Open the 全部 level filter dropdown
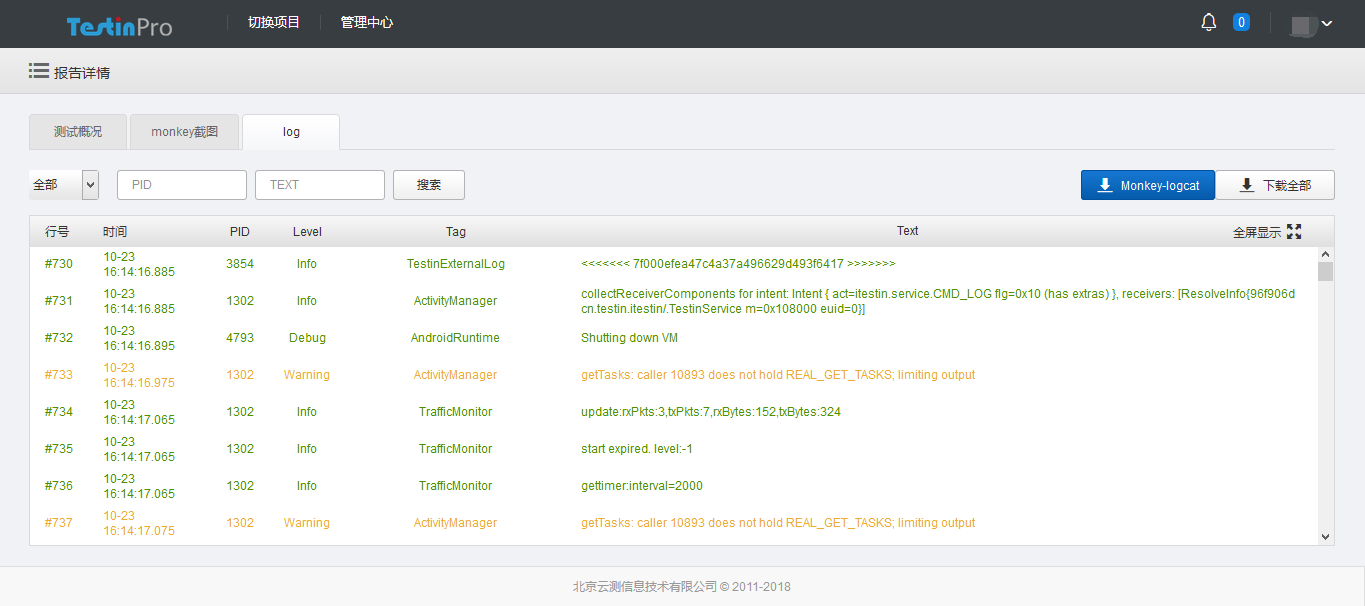Screen dimensions: 1365x606 coord(64,185)
